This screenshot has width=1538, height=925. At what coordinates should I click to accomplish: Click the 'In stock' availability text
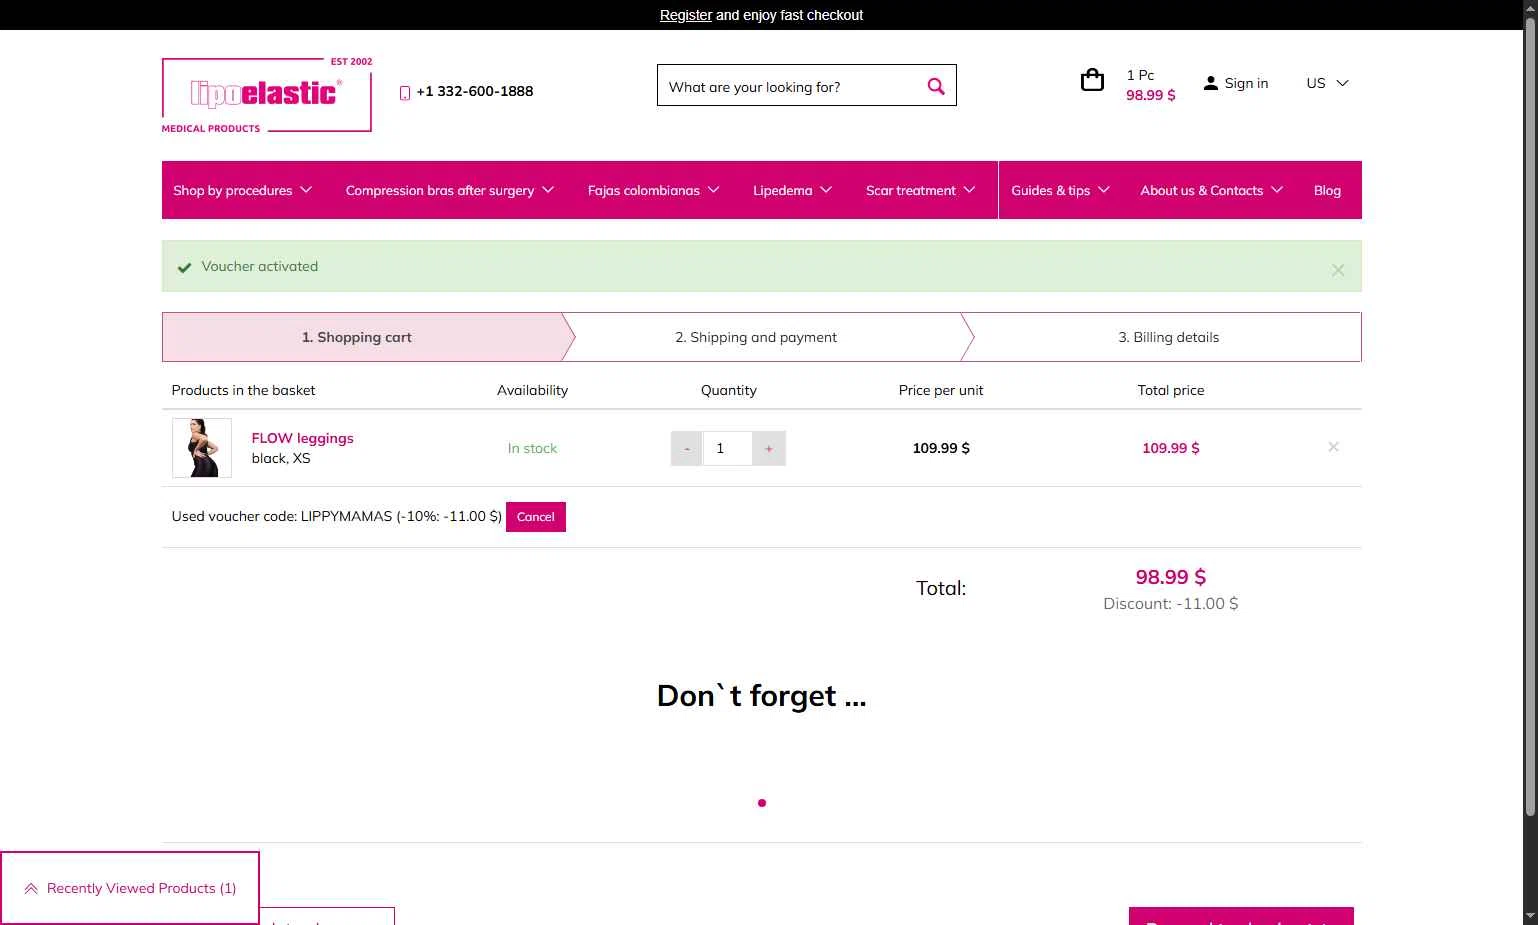[532, 448]
